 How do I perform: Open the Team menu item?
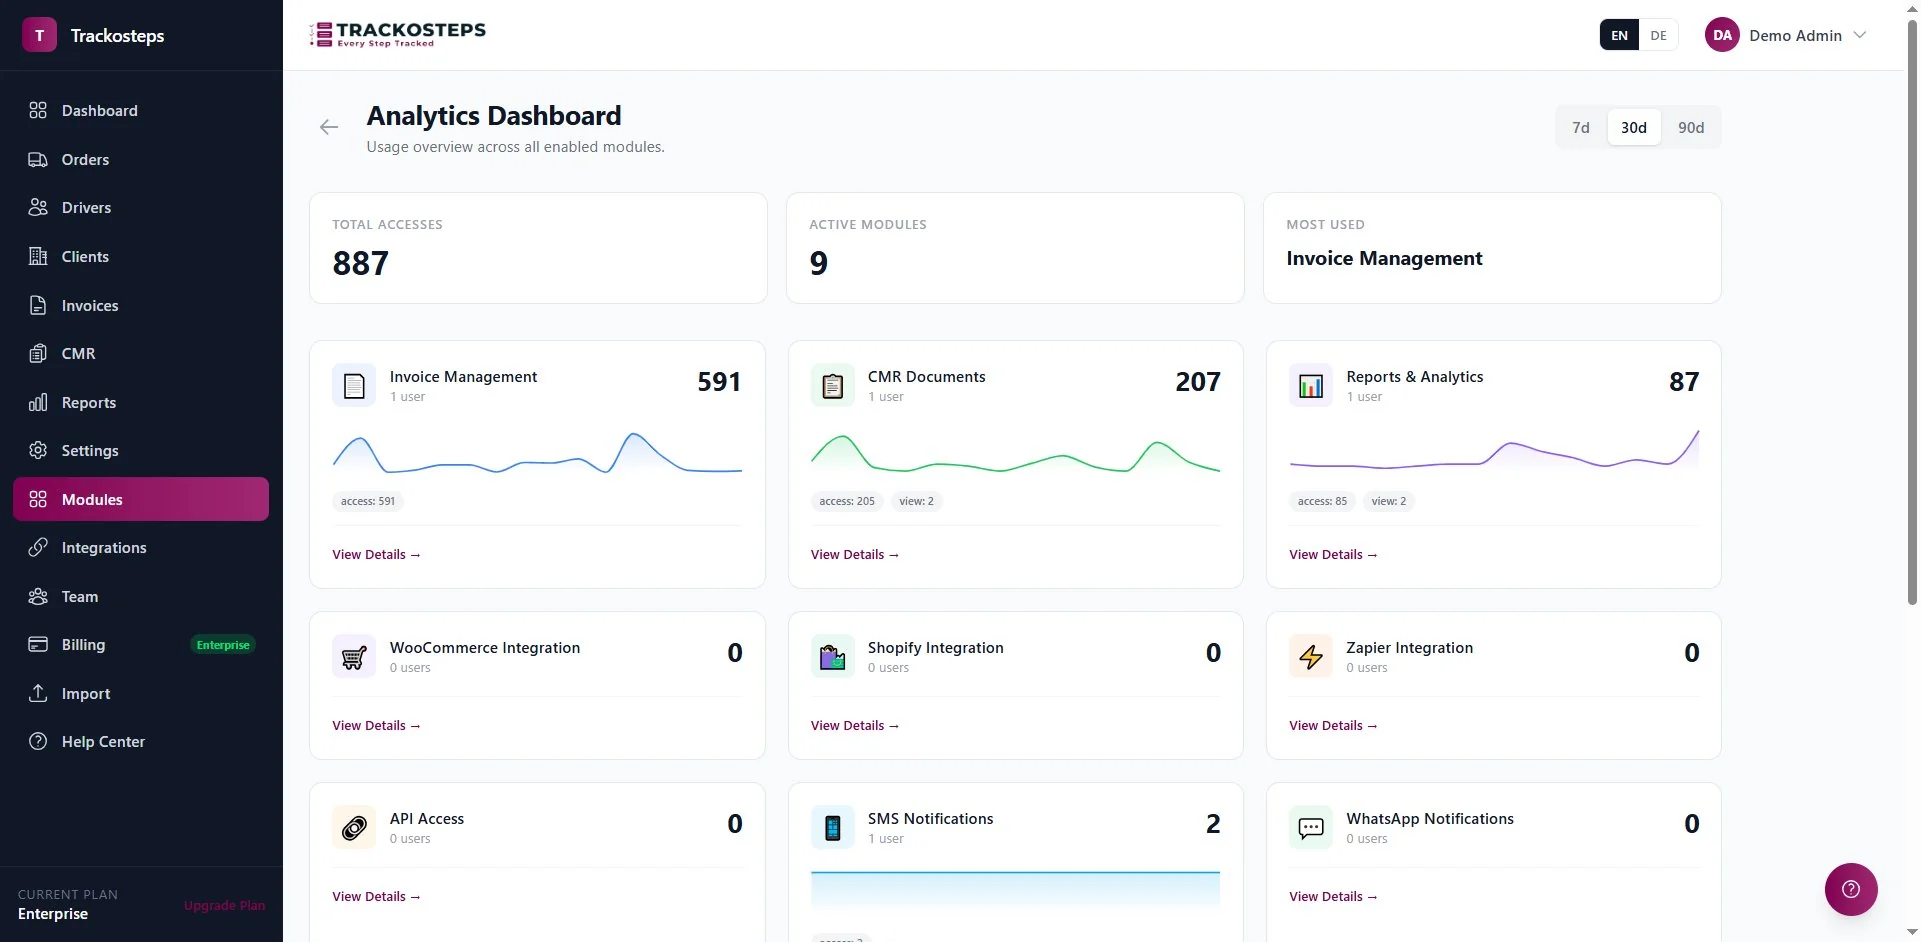(141, 596)
